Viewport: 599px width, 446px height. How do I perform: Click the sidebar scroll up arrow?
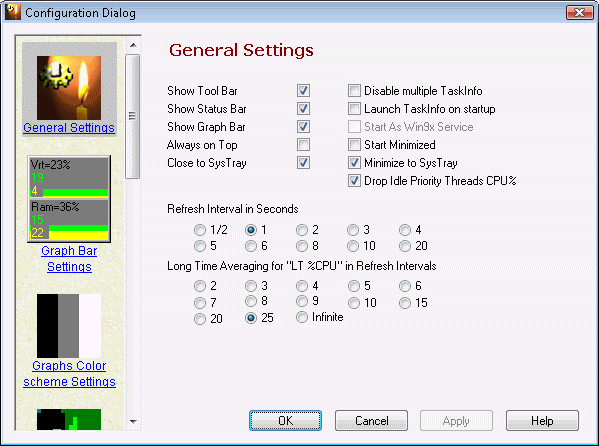click(x=133, y=45)
